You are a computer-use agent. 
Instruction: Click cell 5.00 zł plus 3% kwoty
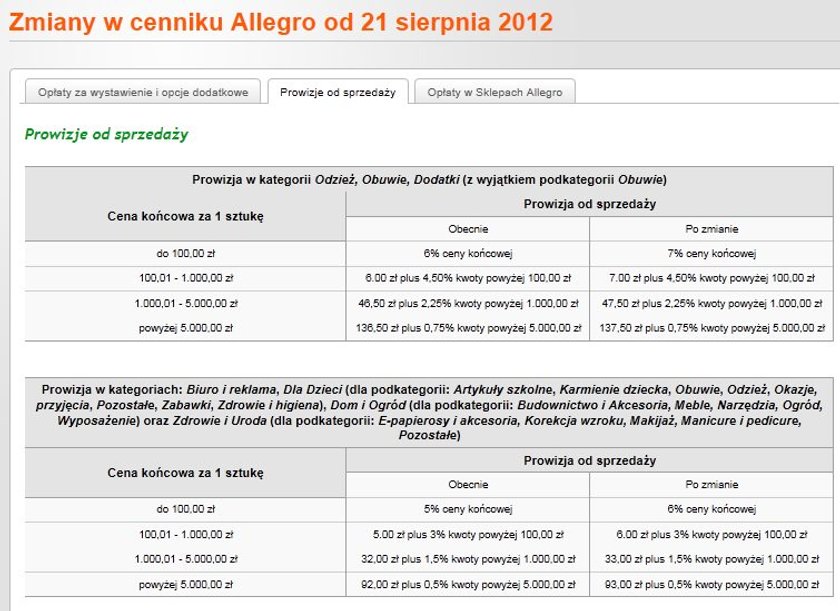coord(468,534)
